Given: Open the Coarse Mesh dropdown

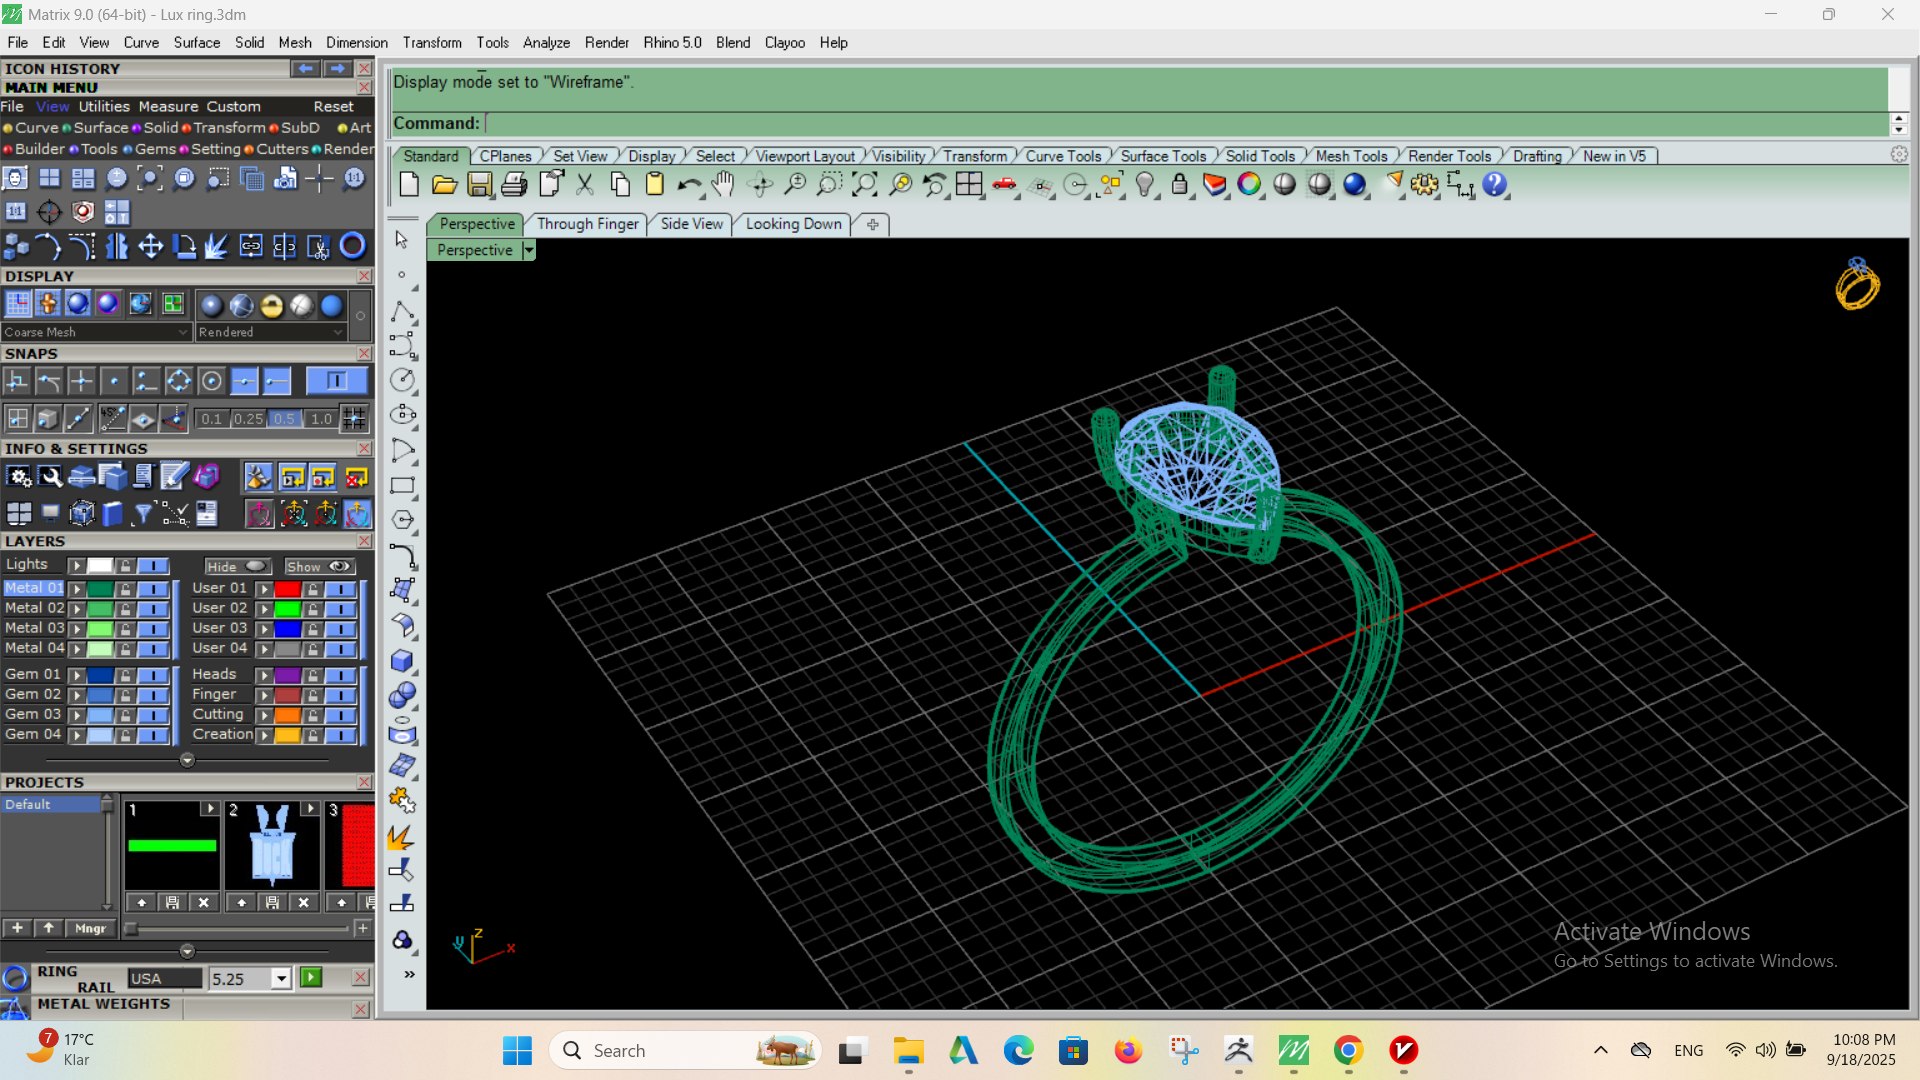Looking at the screenshot, I should (x=96, y=332).
